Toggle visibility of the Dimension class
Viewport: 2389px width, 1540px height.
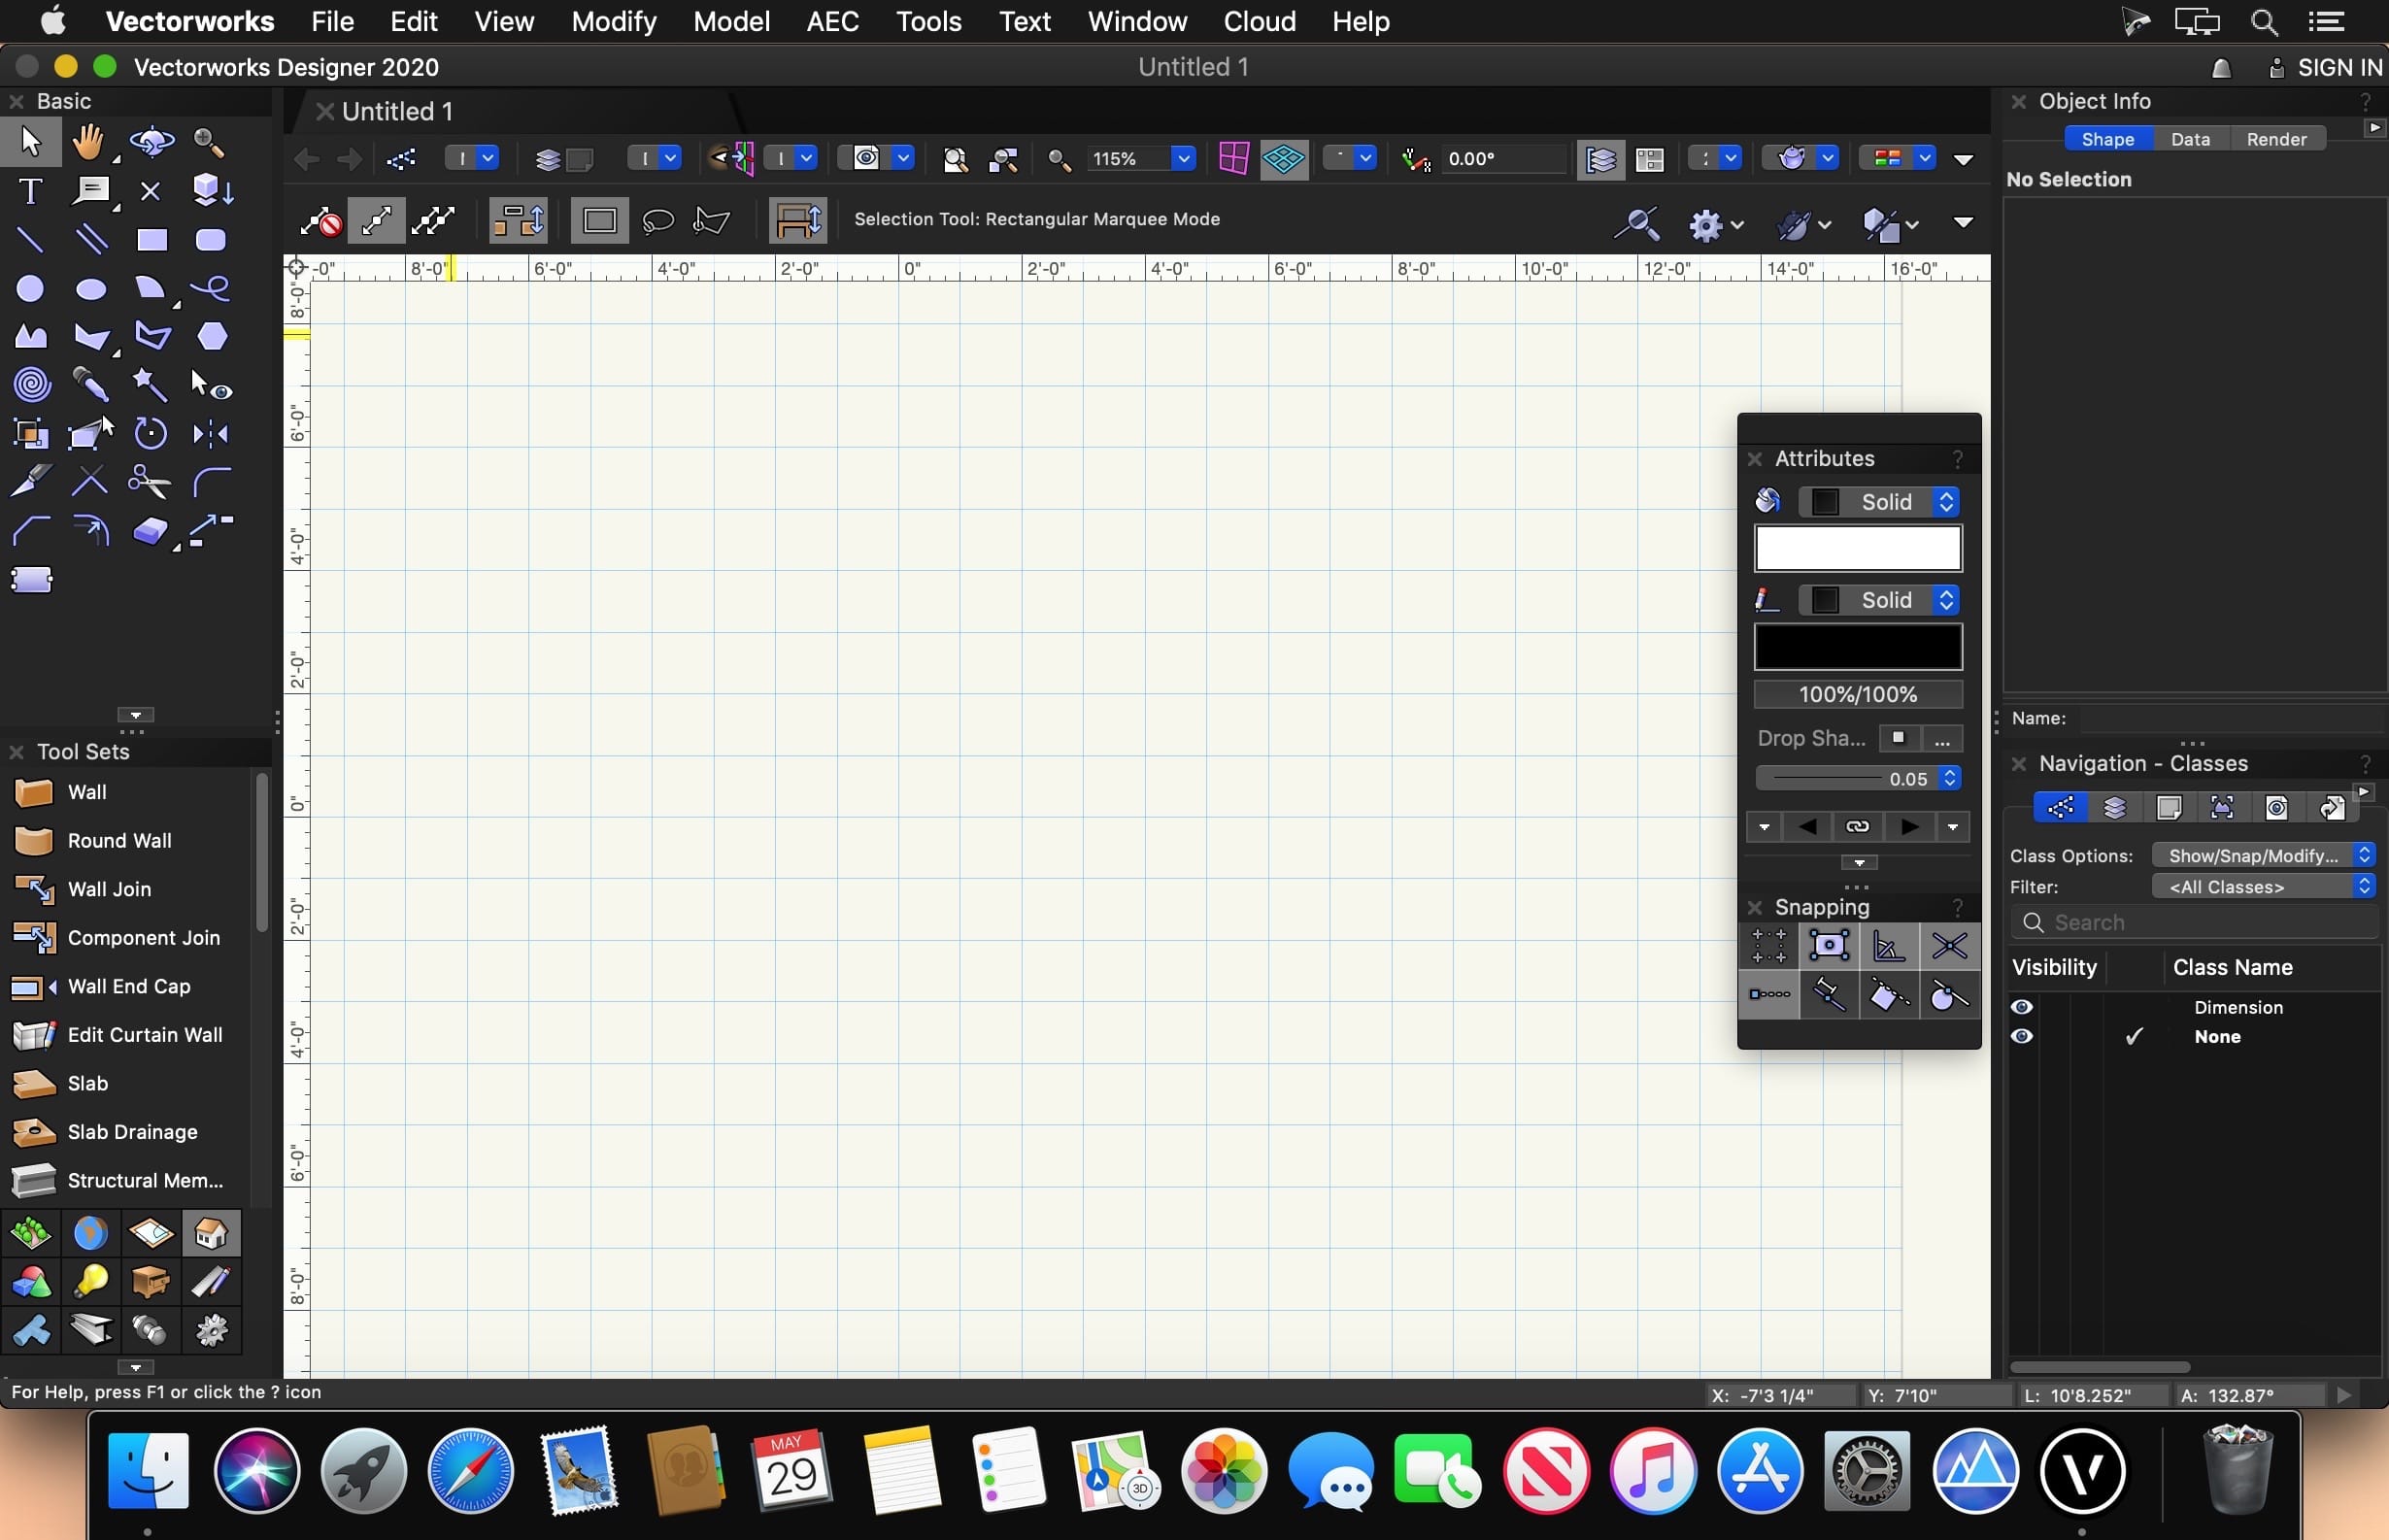click(2021, 1007)
